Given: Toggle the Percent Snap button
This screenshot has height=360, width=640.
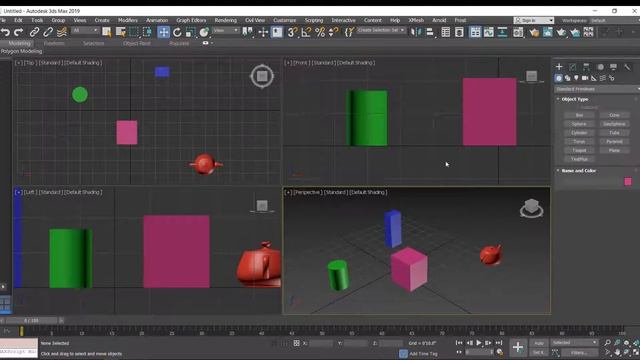Looking at the screenshot, I should point(320,32).
